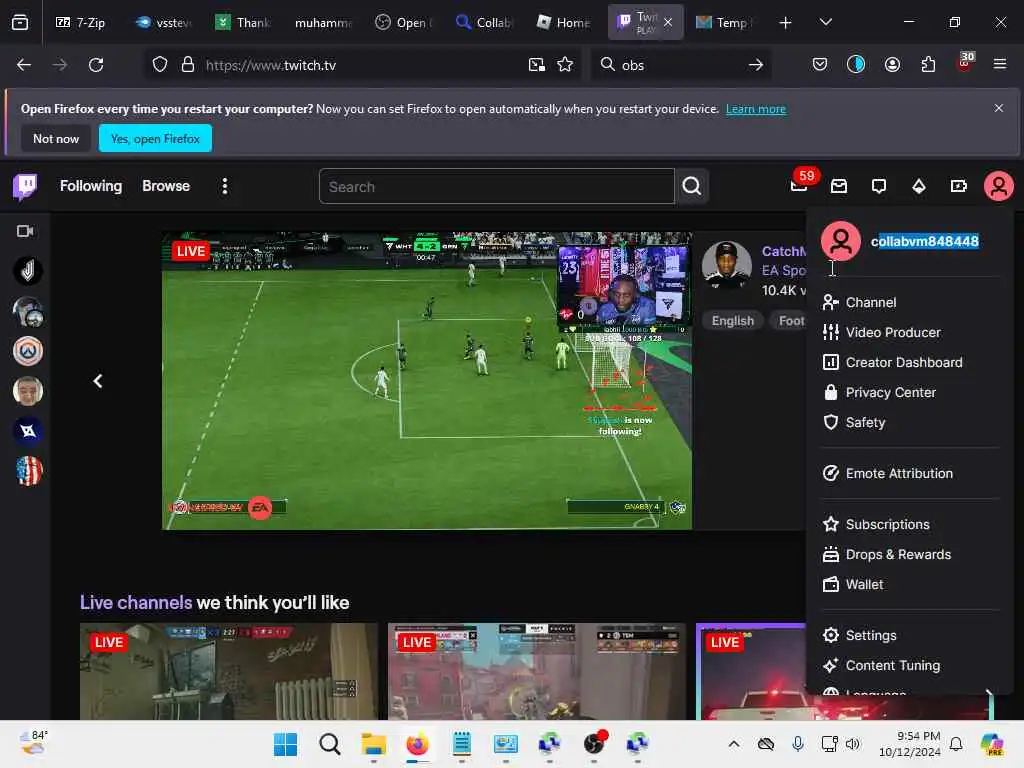Click the streamer profile avatar
Screen dimensions: 1024x768
coord(726,266)
